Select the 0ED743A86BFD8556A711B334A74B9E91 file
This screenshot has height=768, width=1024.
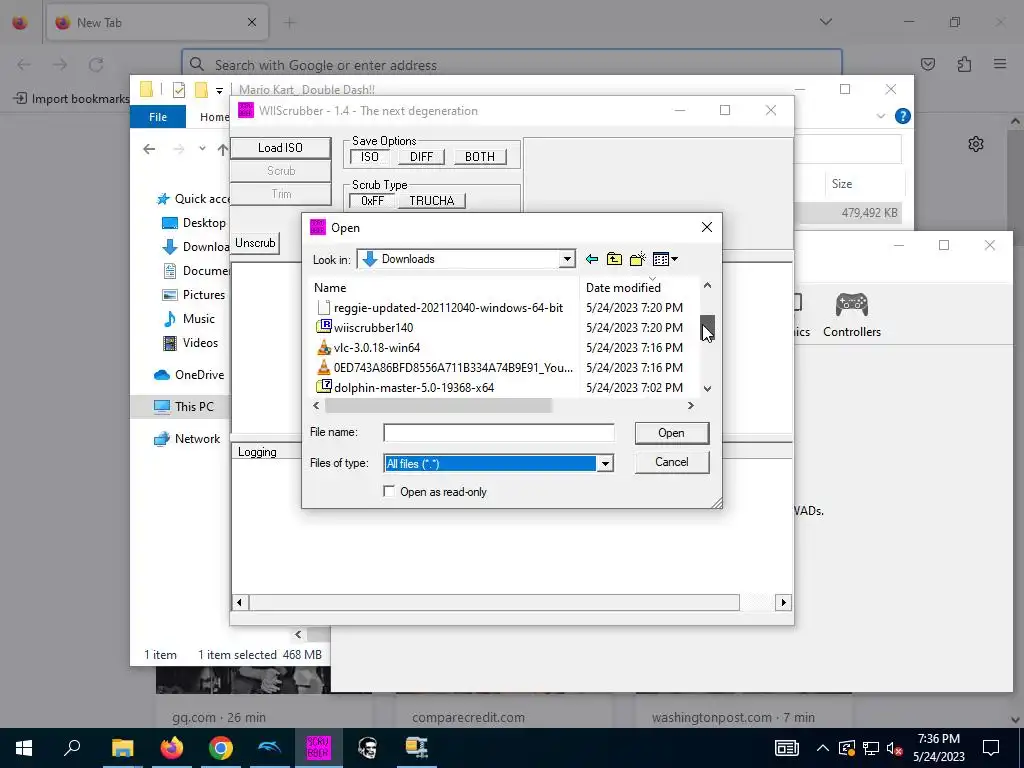453,368
